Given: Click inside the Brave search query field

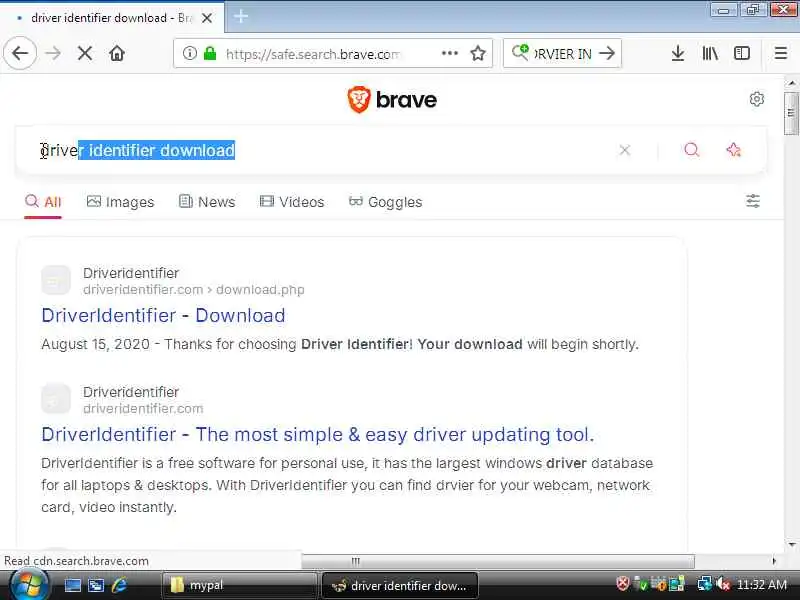Looking at the screenshot, I should click(327, 150).
